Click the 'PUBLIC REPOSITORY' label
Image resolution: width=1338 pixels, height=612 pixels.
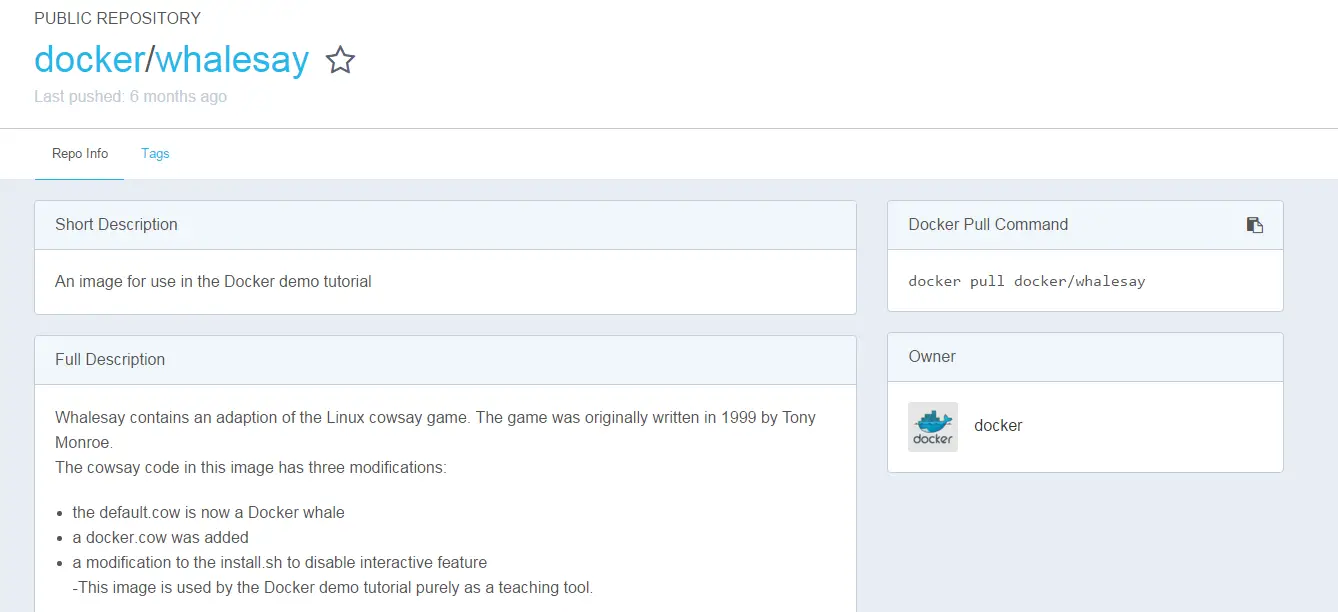[117, 18]
